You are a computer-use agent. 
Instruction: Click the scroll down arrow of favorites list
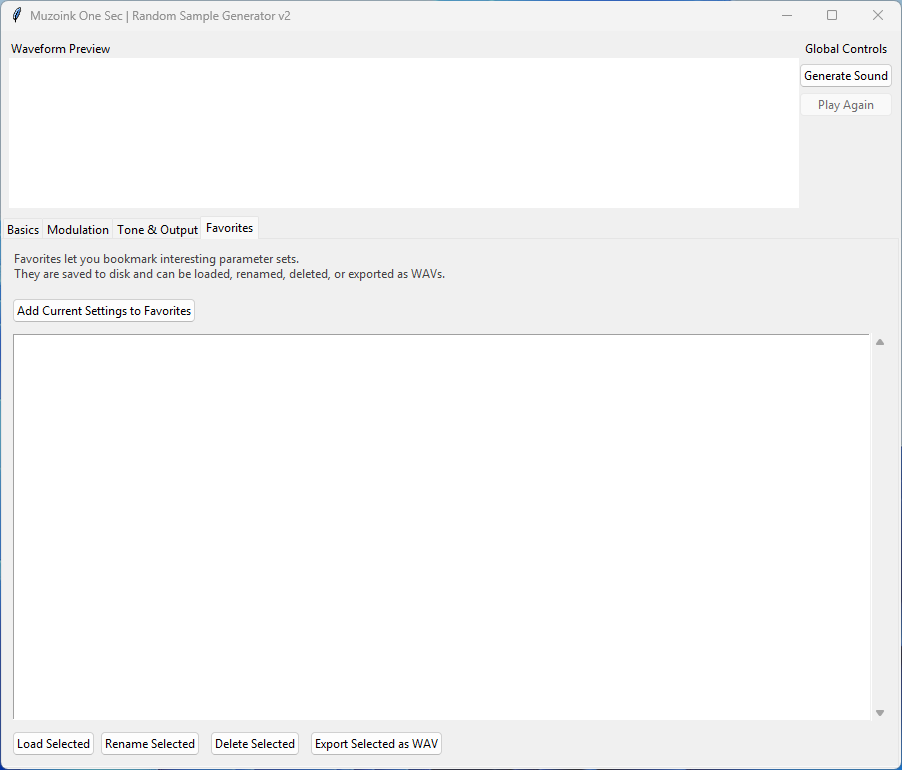click(880, 712)
